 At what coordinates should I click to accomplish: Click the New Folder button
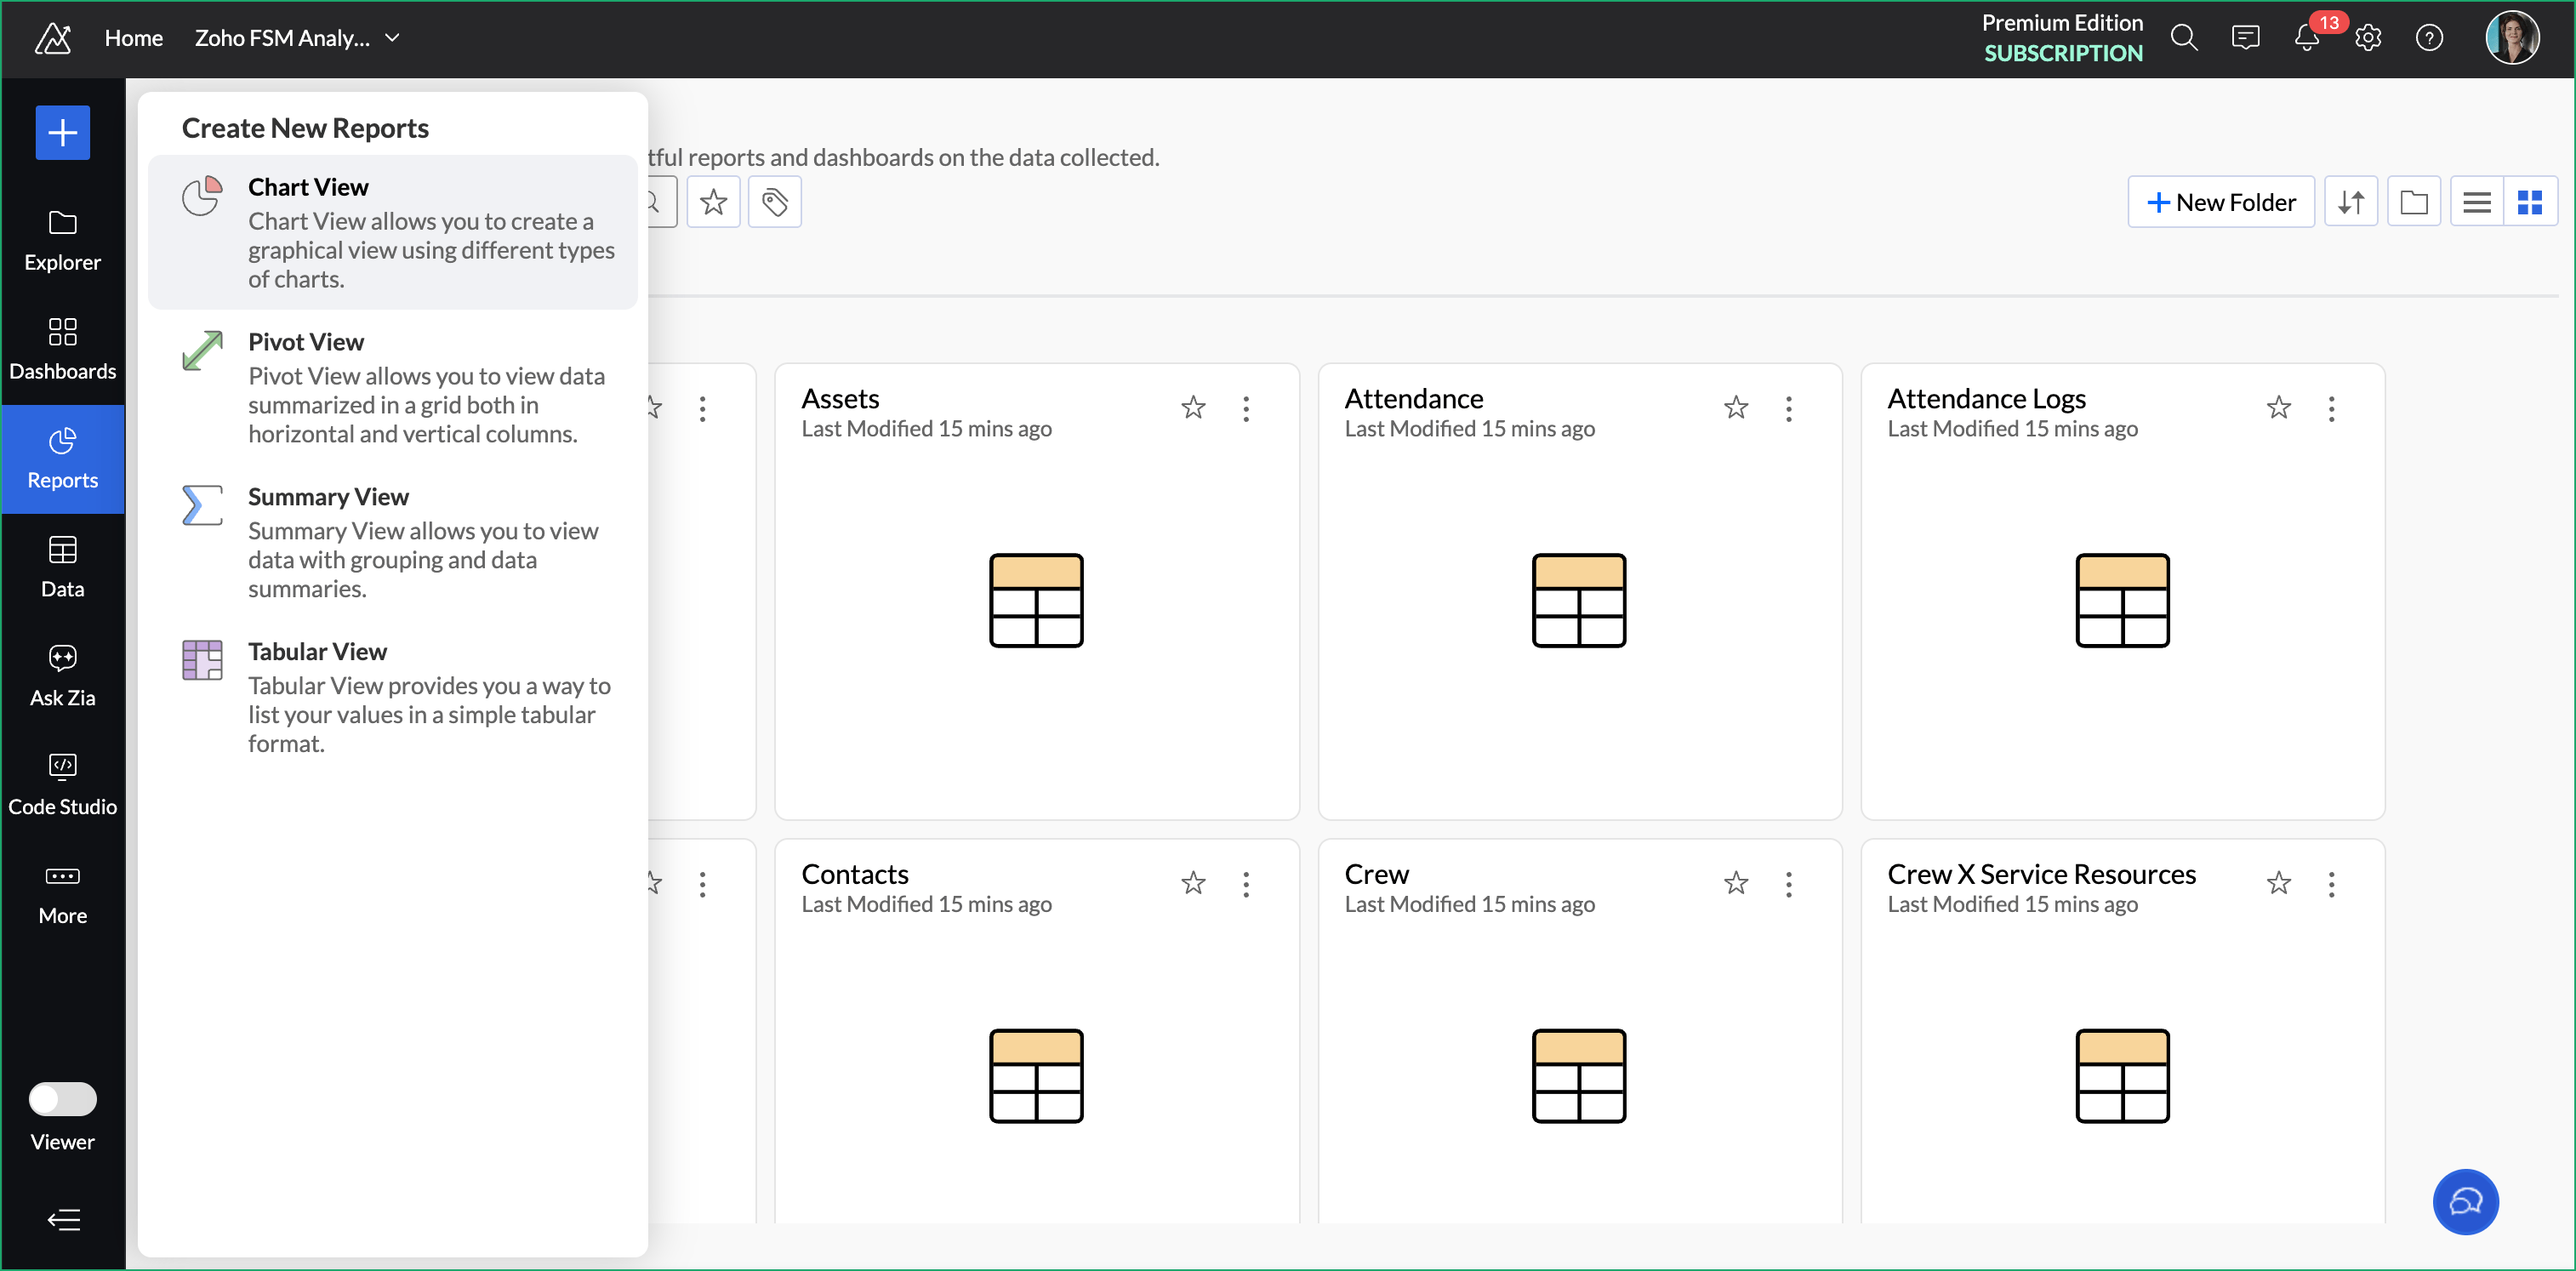(x=2220, y=202)
